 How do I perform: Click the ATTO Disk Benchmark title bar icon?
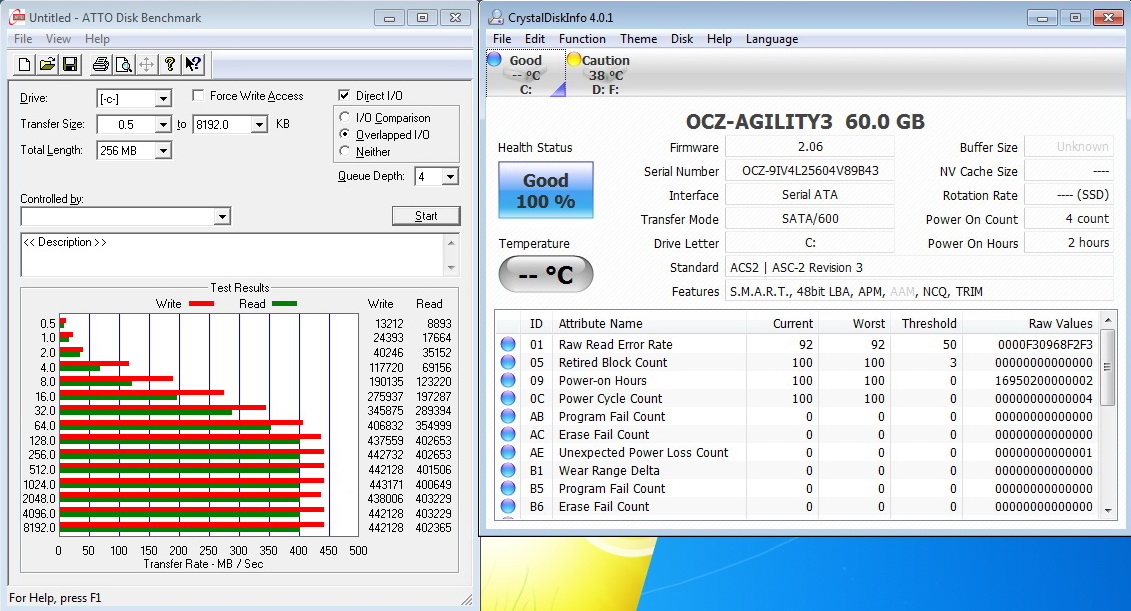(16, 17)
